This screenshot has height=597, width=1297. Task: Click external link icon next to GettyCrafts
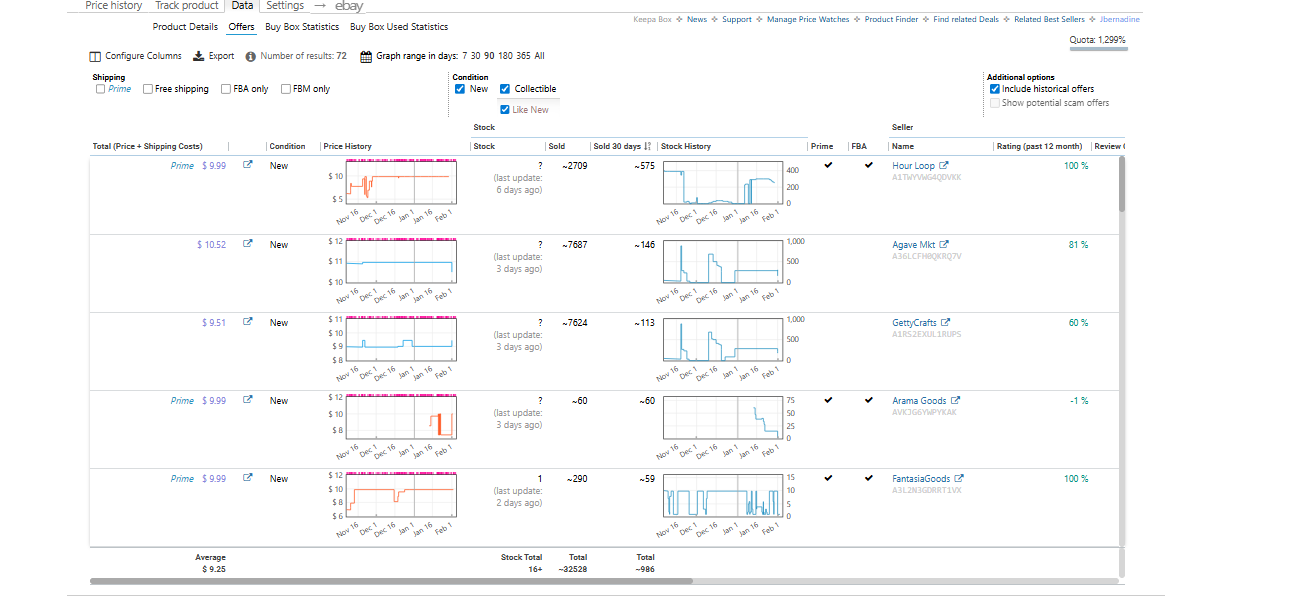click(946, 323)
